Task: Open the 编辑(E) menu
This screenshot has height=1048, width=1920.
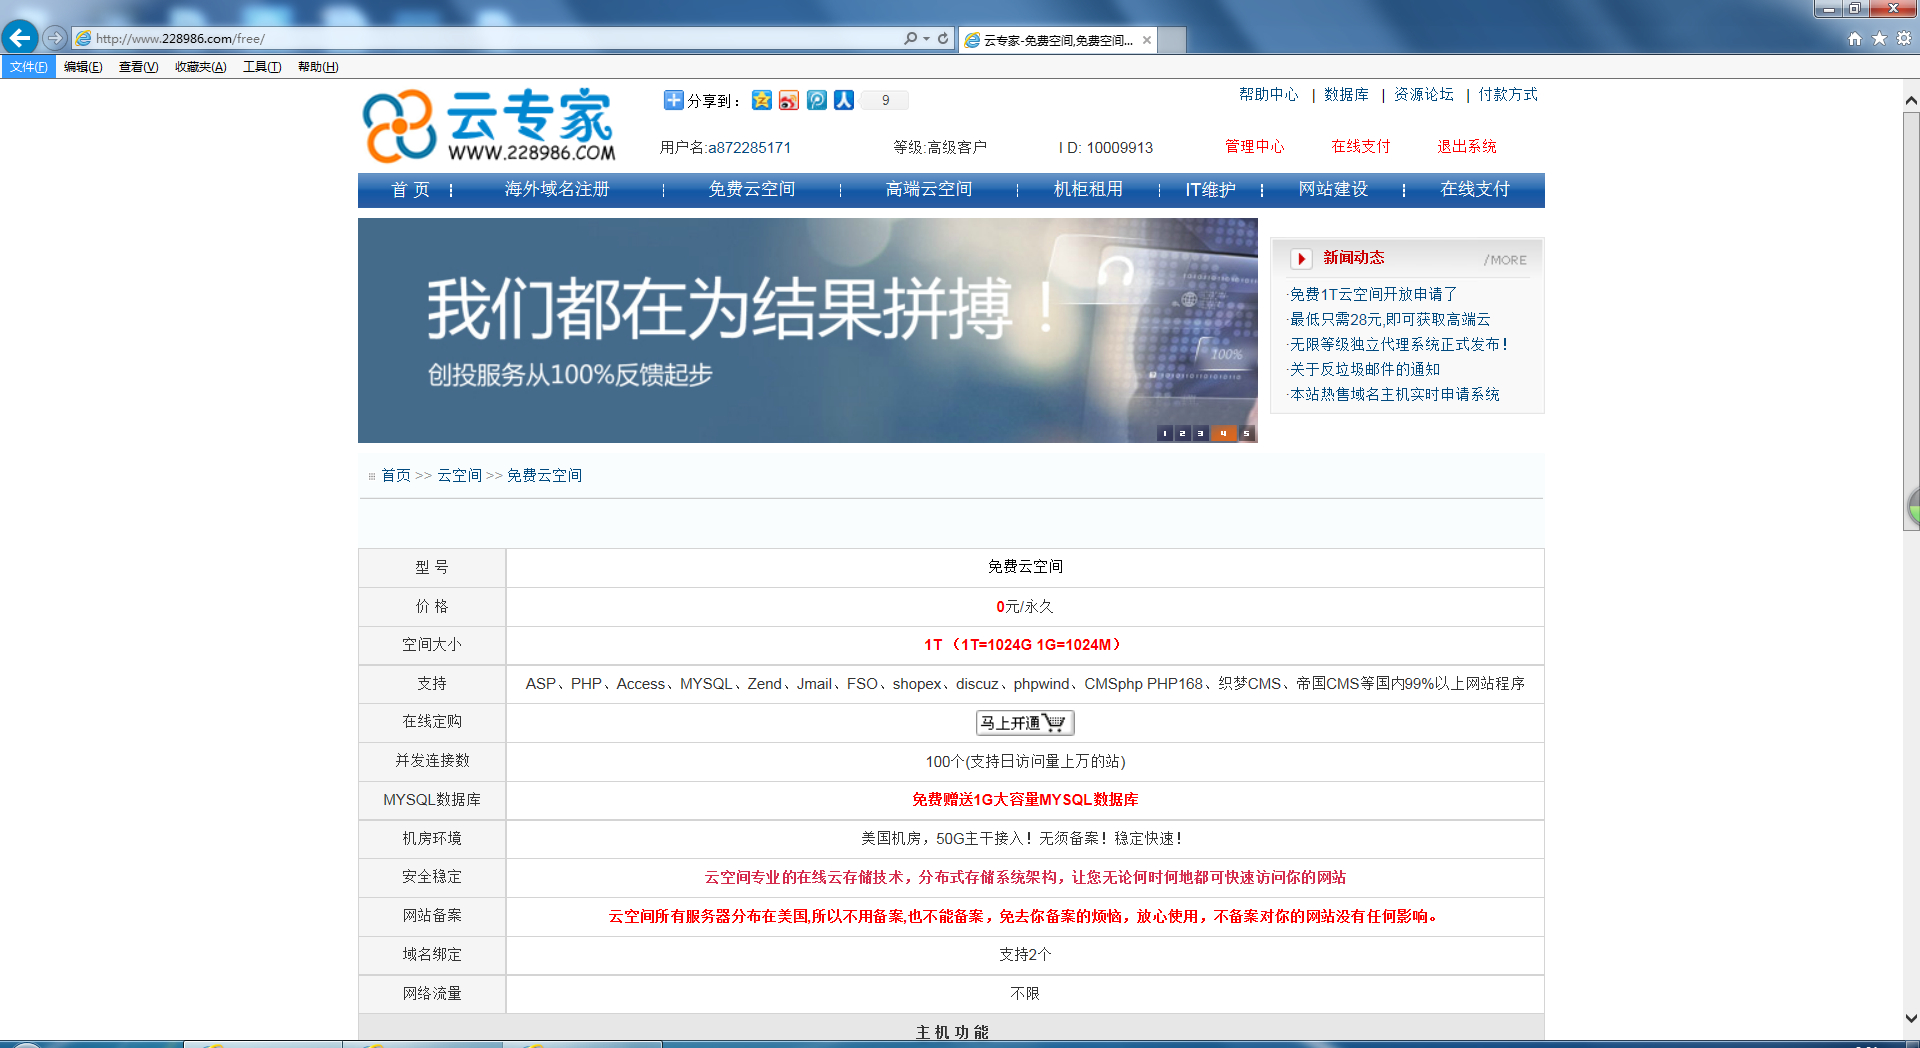Action: pyautogui.click(x=83, y=67)
